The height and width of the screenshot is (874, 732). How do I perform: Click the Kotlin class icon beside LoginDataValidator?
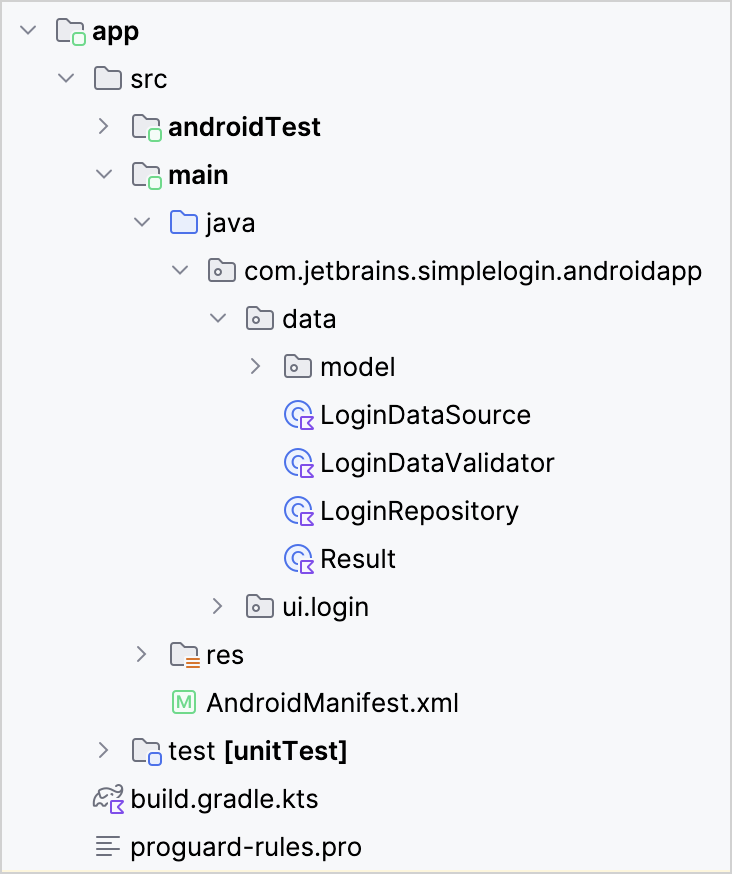pos(299,463)
